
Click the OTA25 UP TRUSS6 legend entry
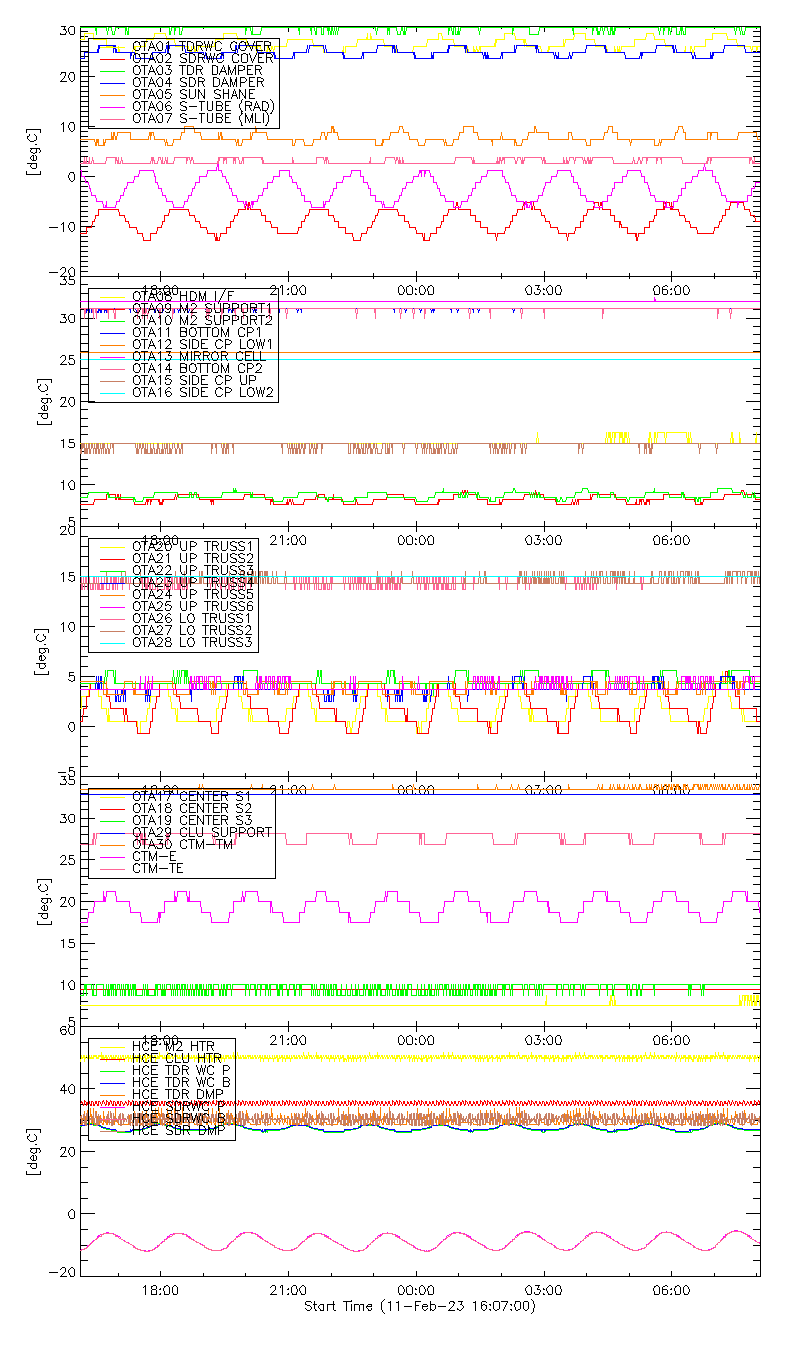pyautogui.click(x=192, y=606)
